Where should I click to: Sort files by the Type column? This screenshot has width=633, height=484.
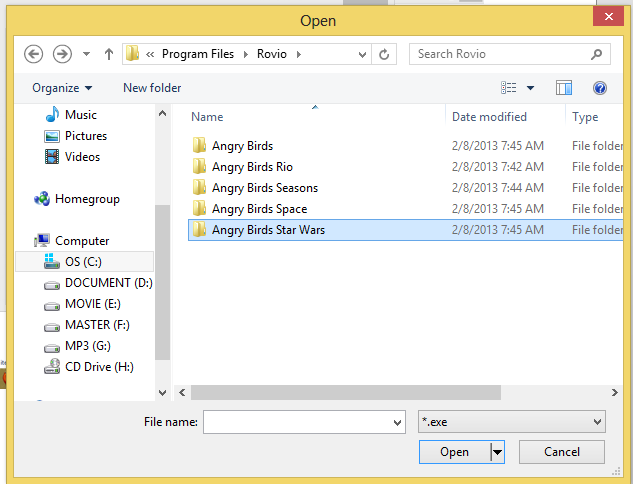pyautogui.click(x=585, y=117)
